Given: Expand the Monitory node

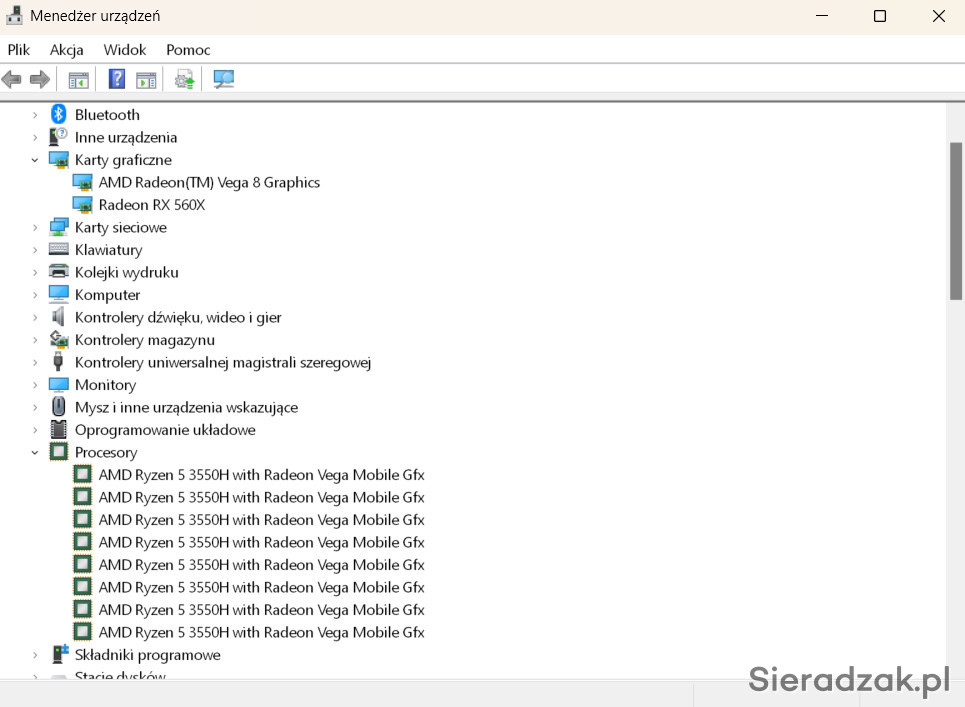Looking at the screenshot, I should click(35, 385).
